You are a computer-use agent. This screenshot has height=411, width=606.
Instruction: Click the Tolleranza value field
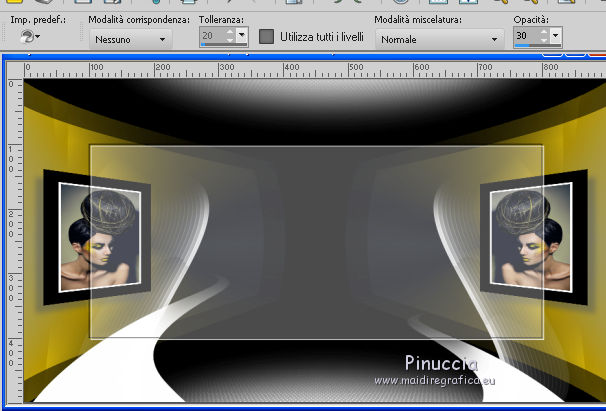point(212,36)
